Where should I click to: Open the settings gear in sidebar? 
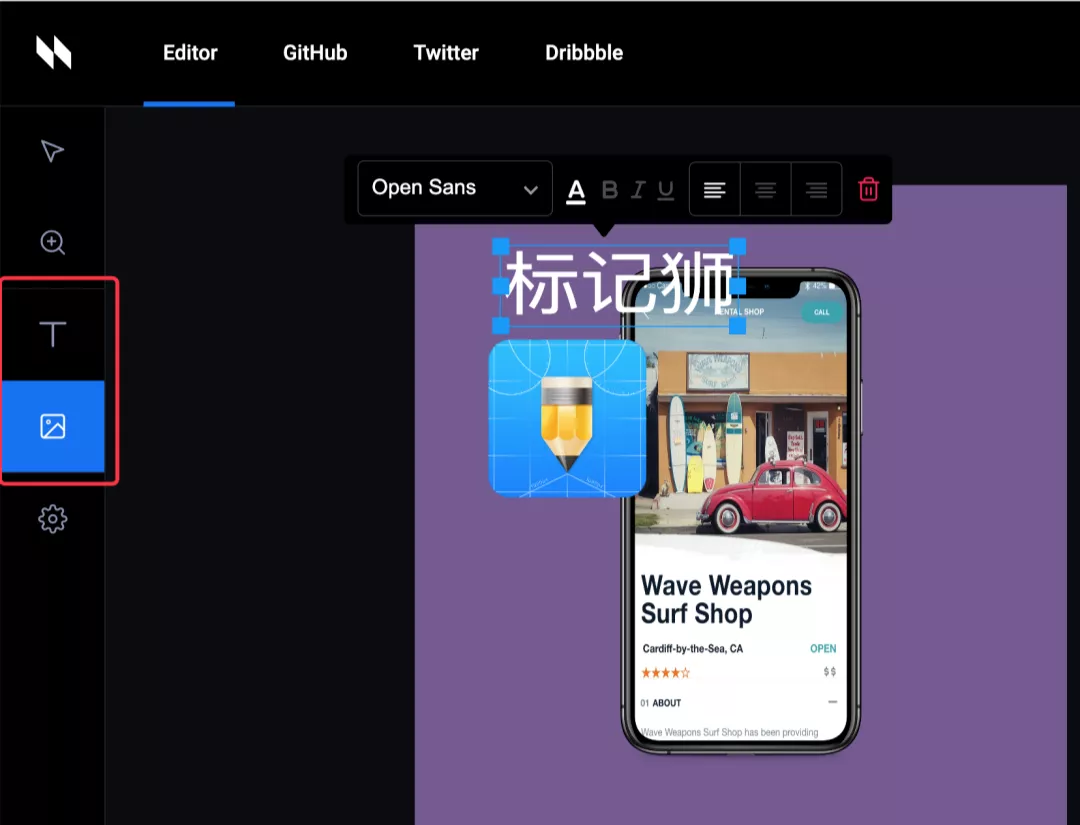[x=52, y=519]
